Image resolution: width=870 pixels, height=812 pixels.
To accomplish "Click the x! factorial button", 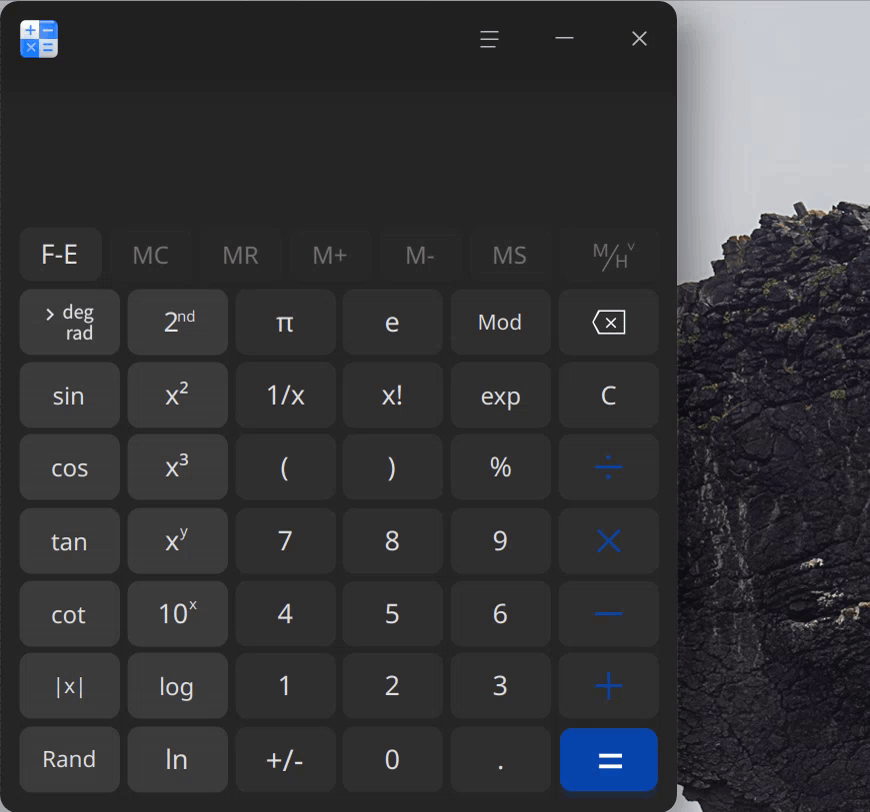I will click(392, 395).
